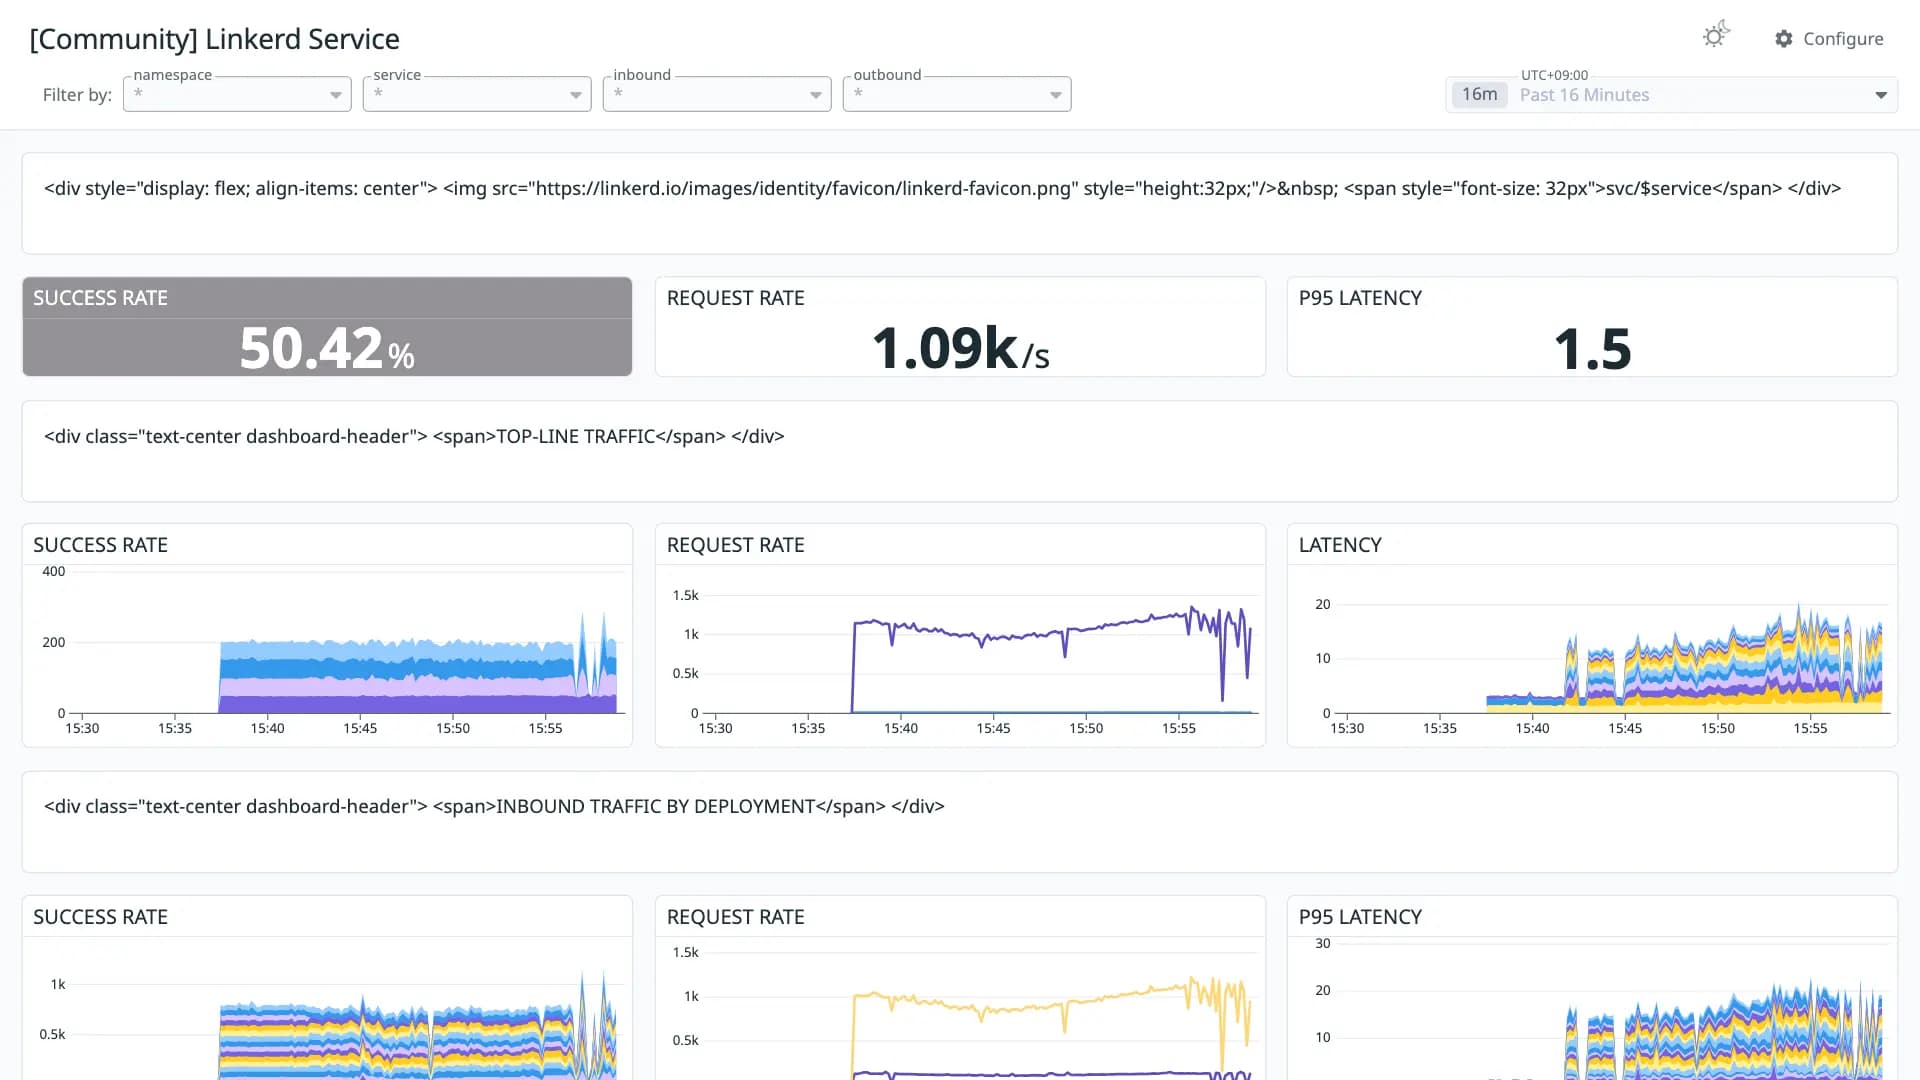Click the 1.5 P95 latency value
1920x1080 pixels.
coord(1592,349)
